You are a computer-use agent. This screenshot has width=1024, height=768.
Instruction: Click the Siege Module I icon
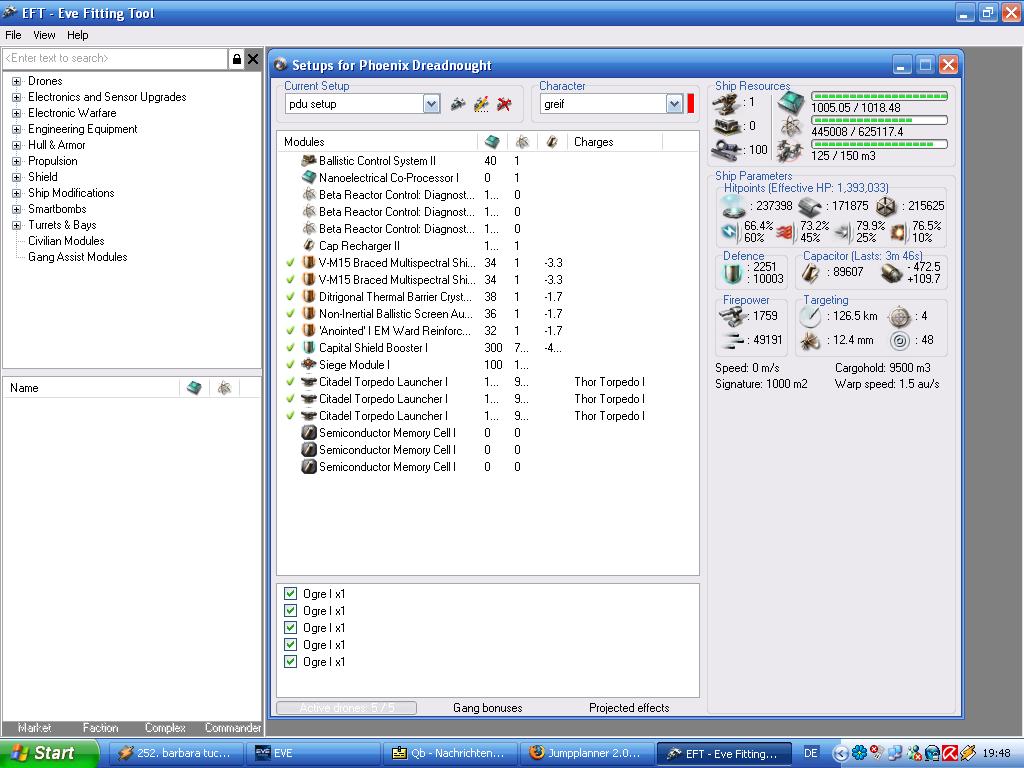308,364
